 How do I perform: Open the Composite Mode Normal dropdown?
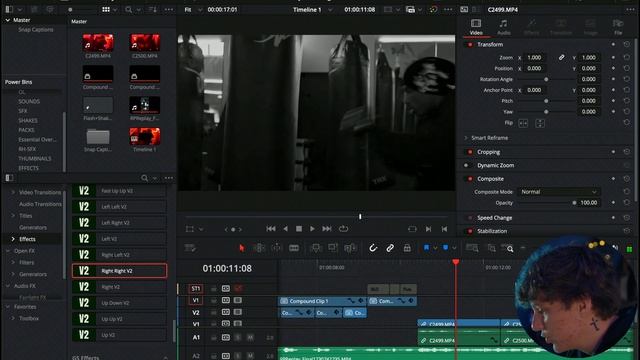[558, 191]
